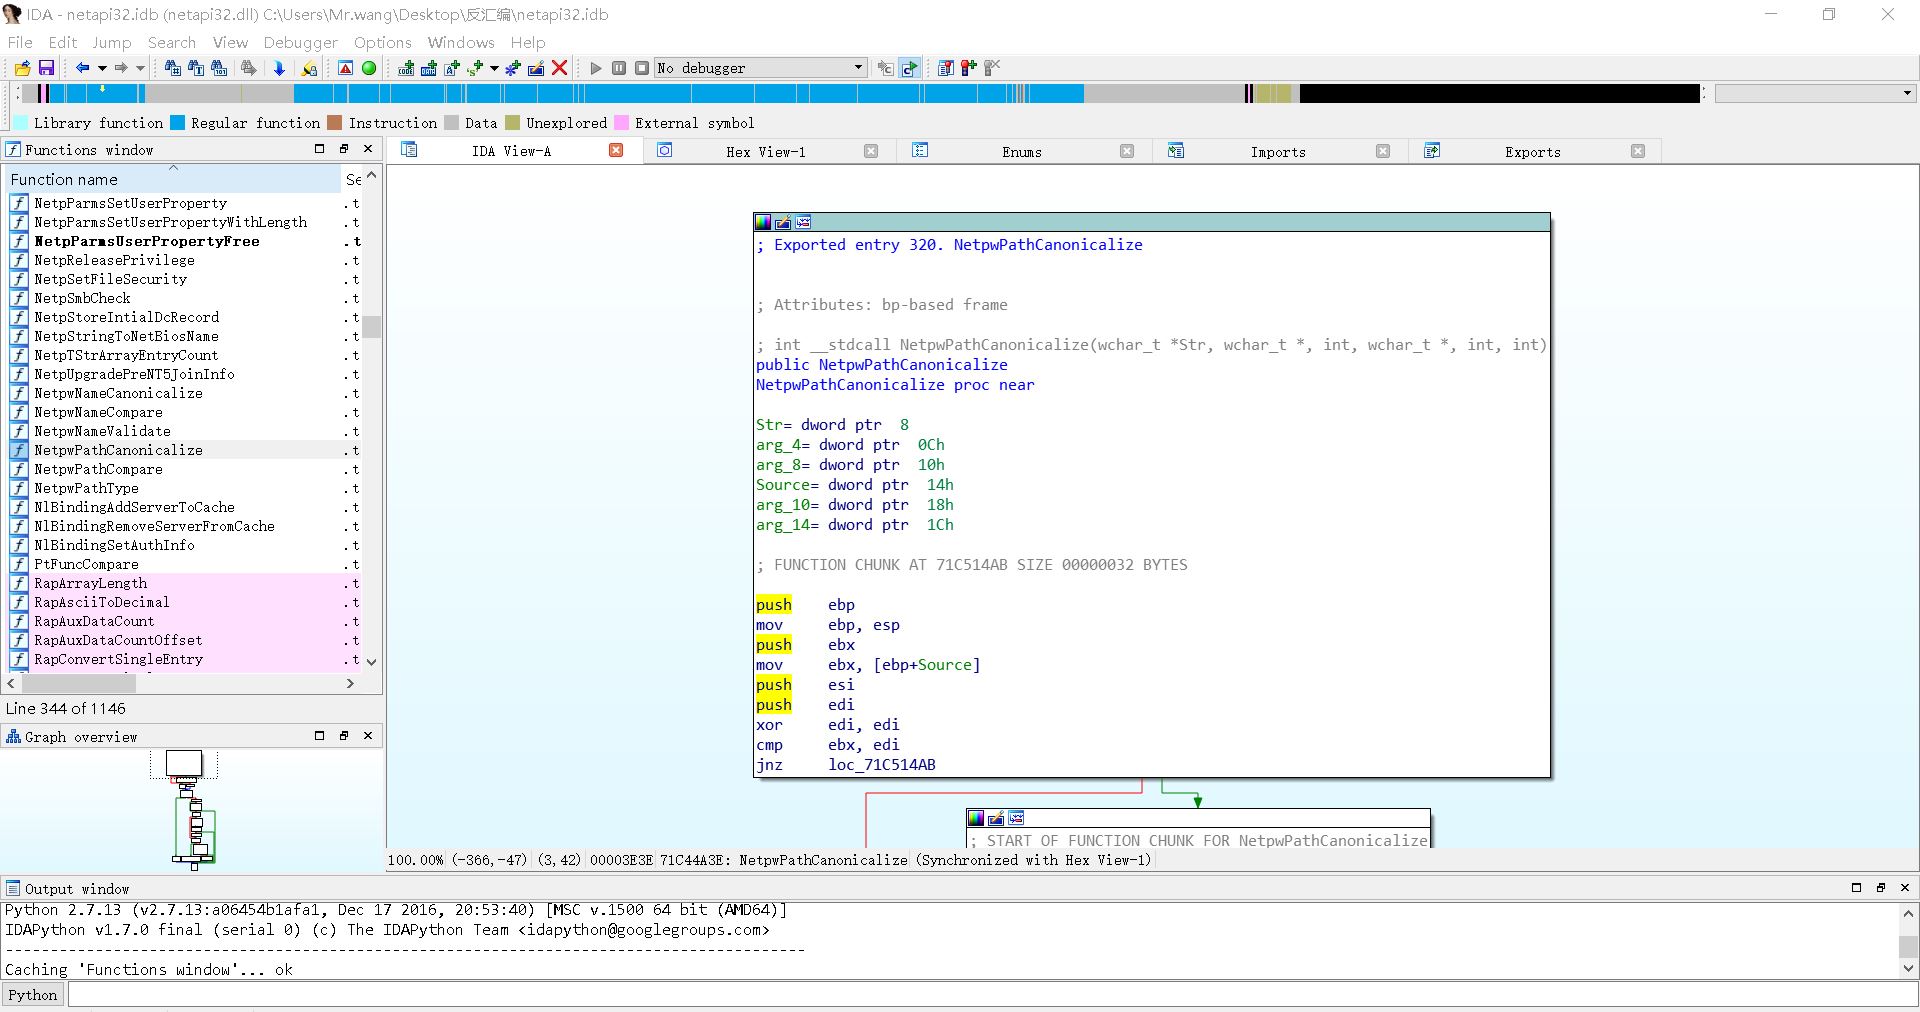Image resolution: width=1920 pixels, height=1012 pixels.
Task: Click the highlighted toolbar icon next to debugger box
Action: [x=909, y=68]
